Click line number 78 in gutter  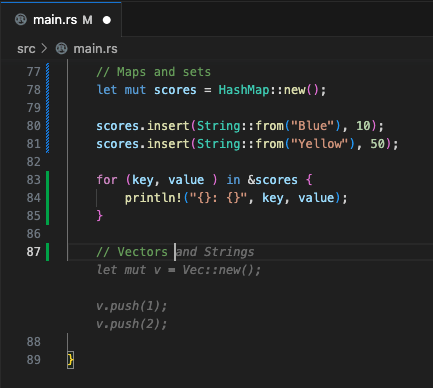click(34, 90)
